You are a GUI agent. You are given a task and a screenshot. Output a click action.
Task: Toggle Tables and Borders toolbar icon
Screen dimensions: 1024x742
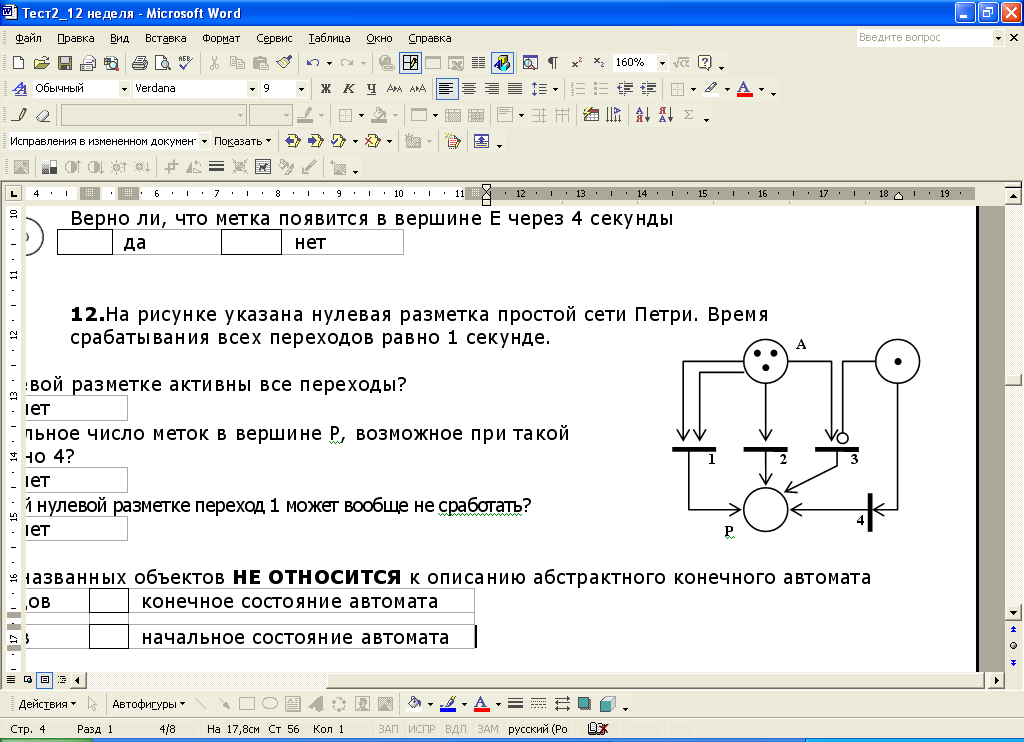(x=410, y=63)
